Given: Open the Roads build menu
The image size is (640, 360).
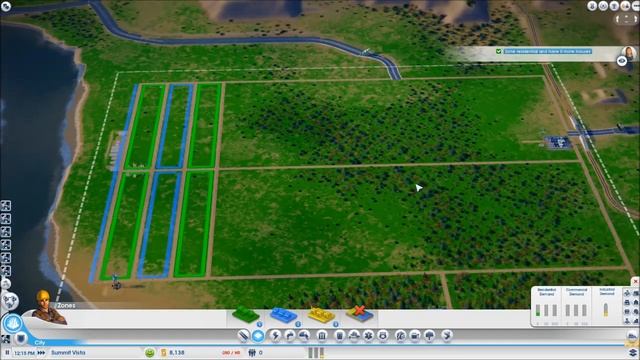Looking at the screenshot, I should [244, 336].
